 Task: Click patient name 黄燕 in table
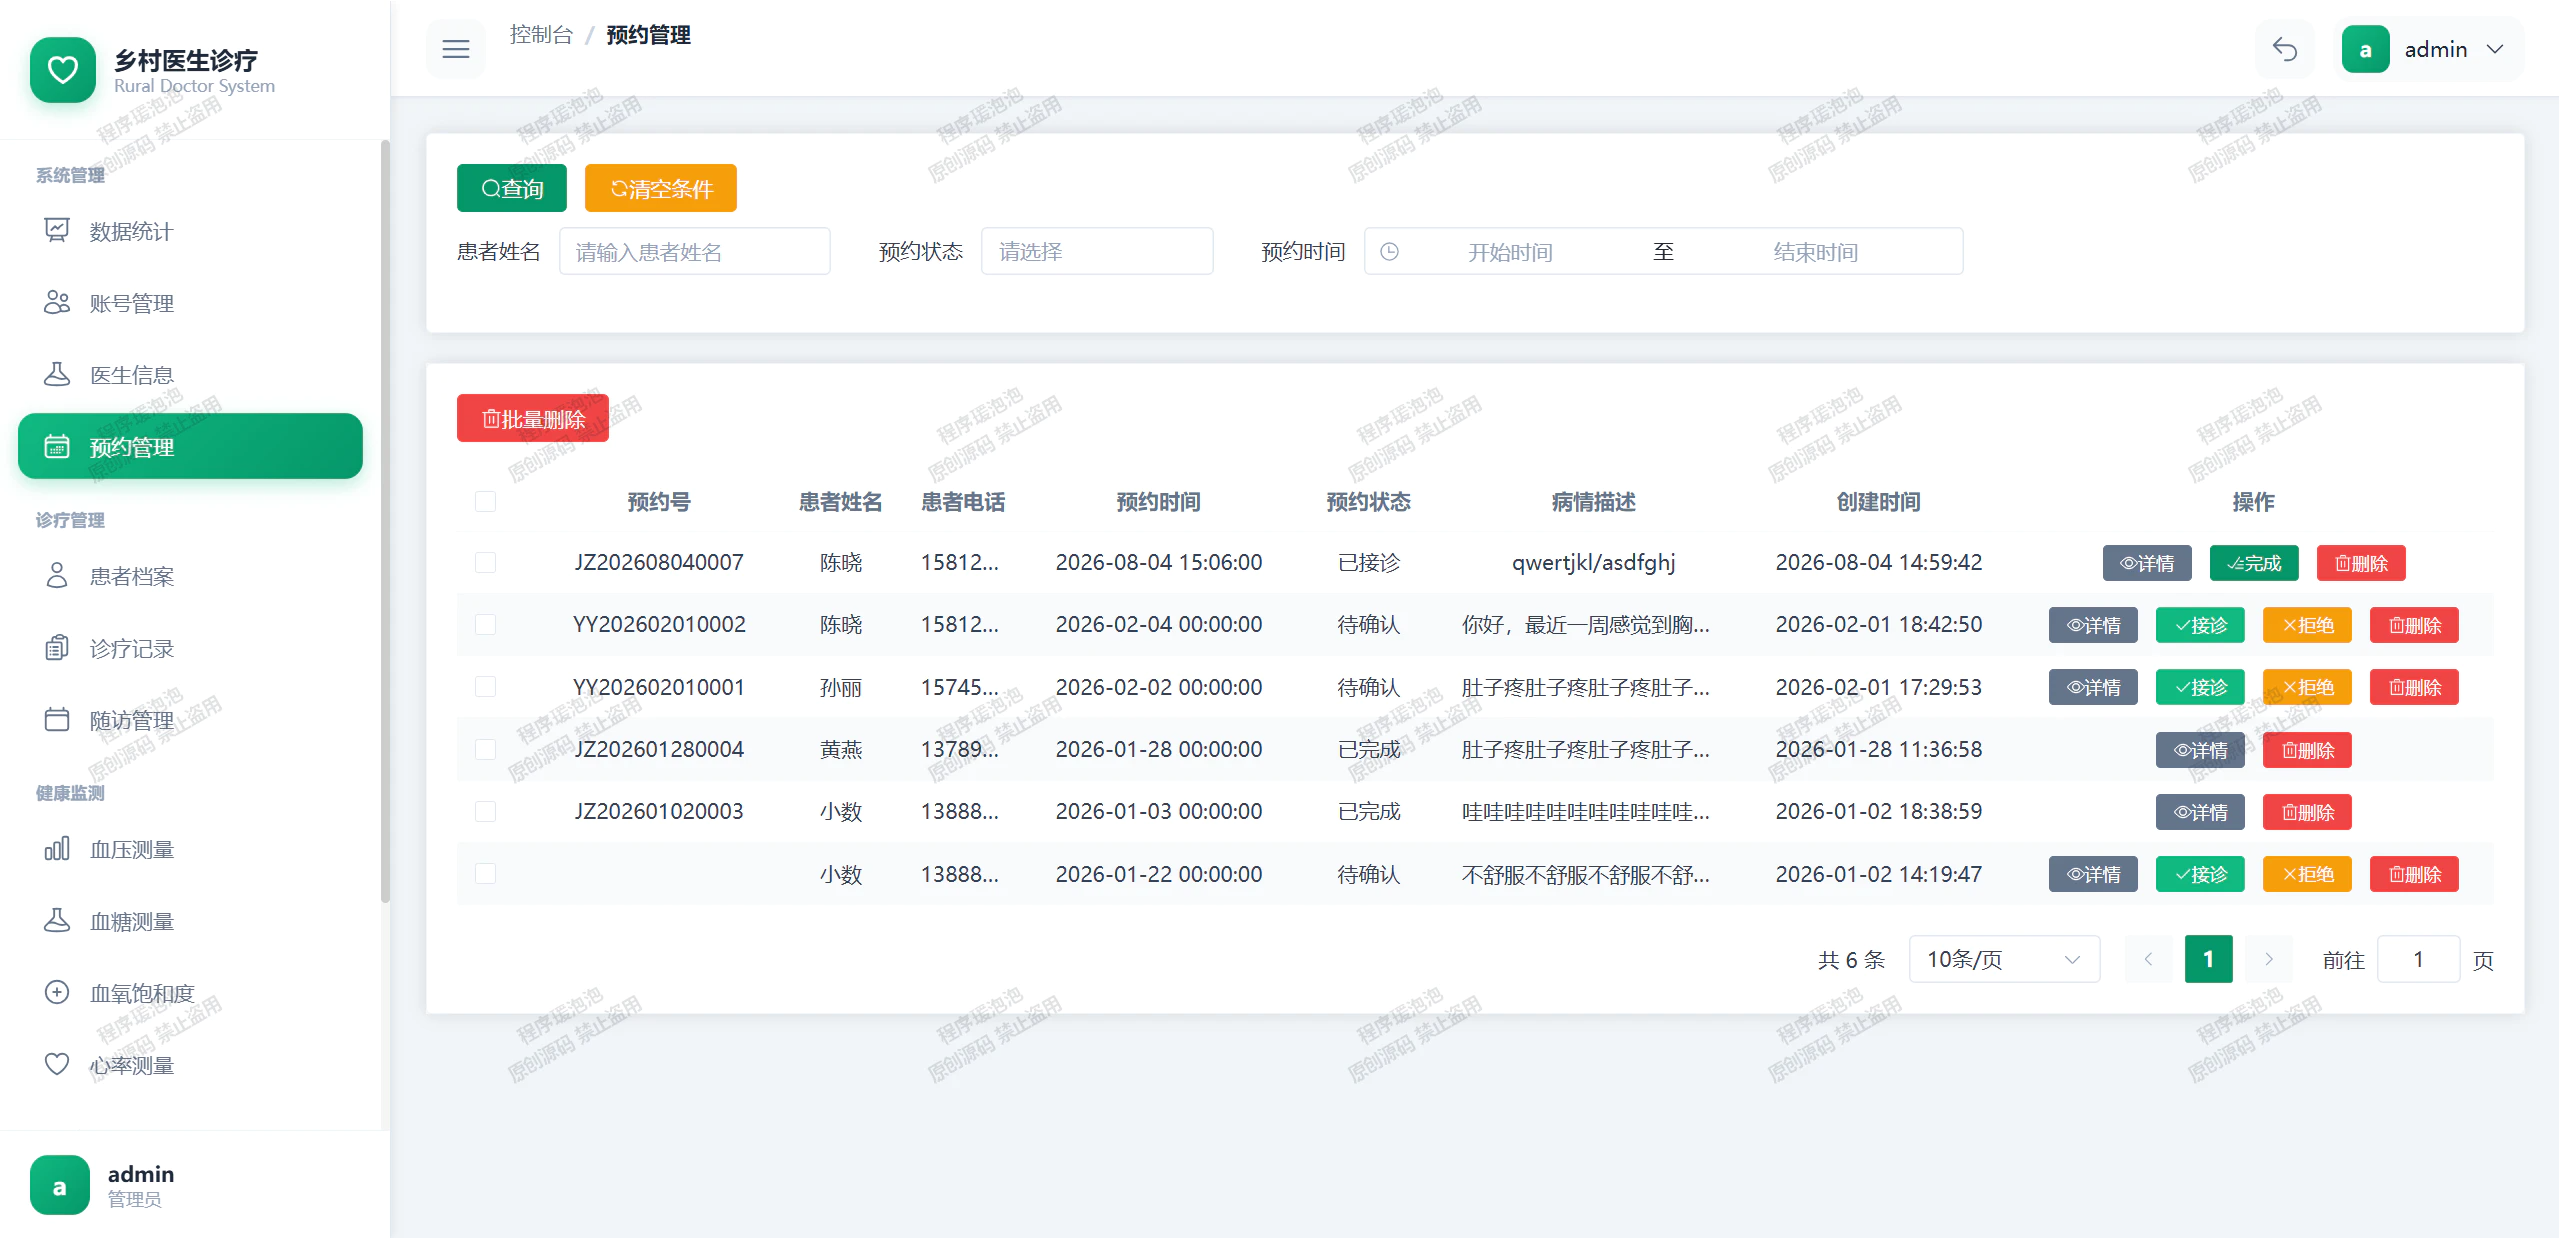point(840,749)
